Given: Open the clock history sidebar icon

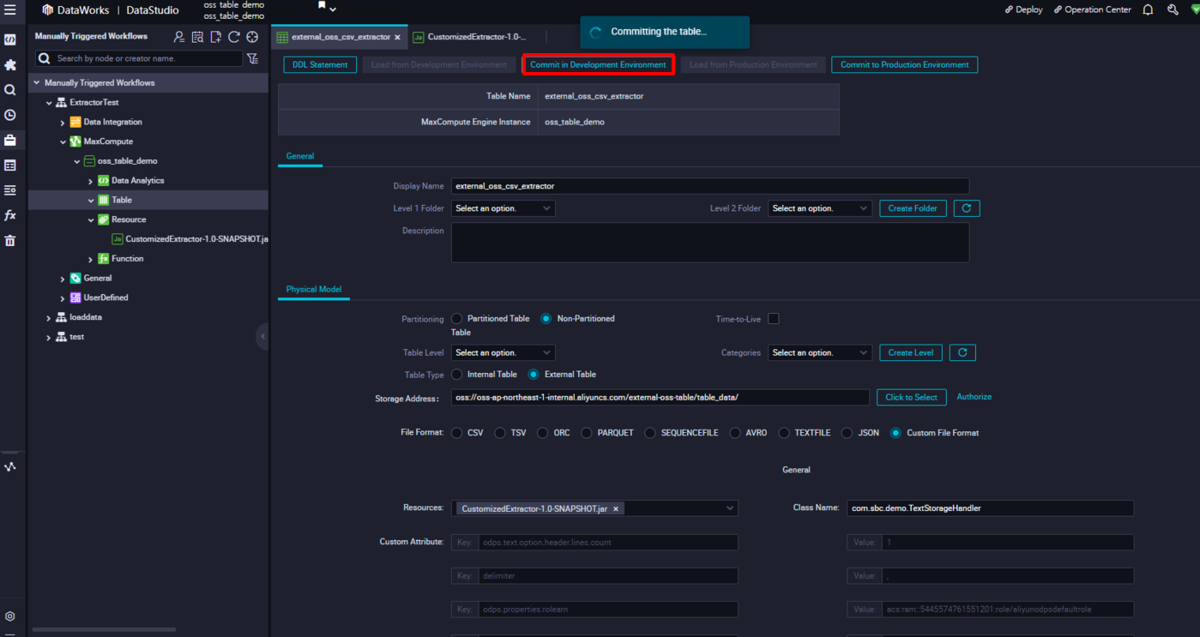Looking at the screenshot, I should click(10, 115).
